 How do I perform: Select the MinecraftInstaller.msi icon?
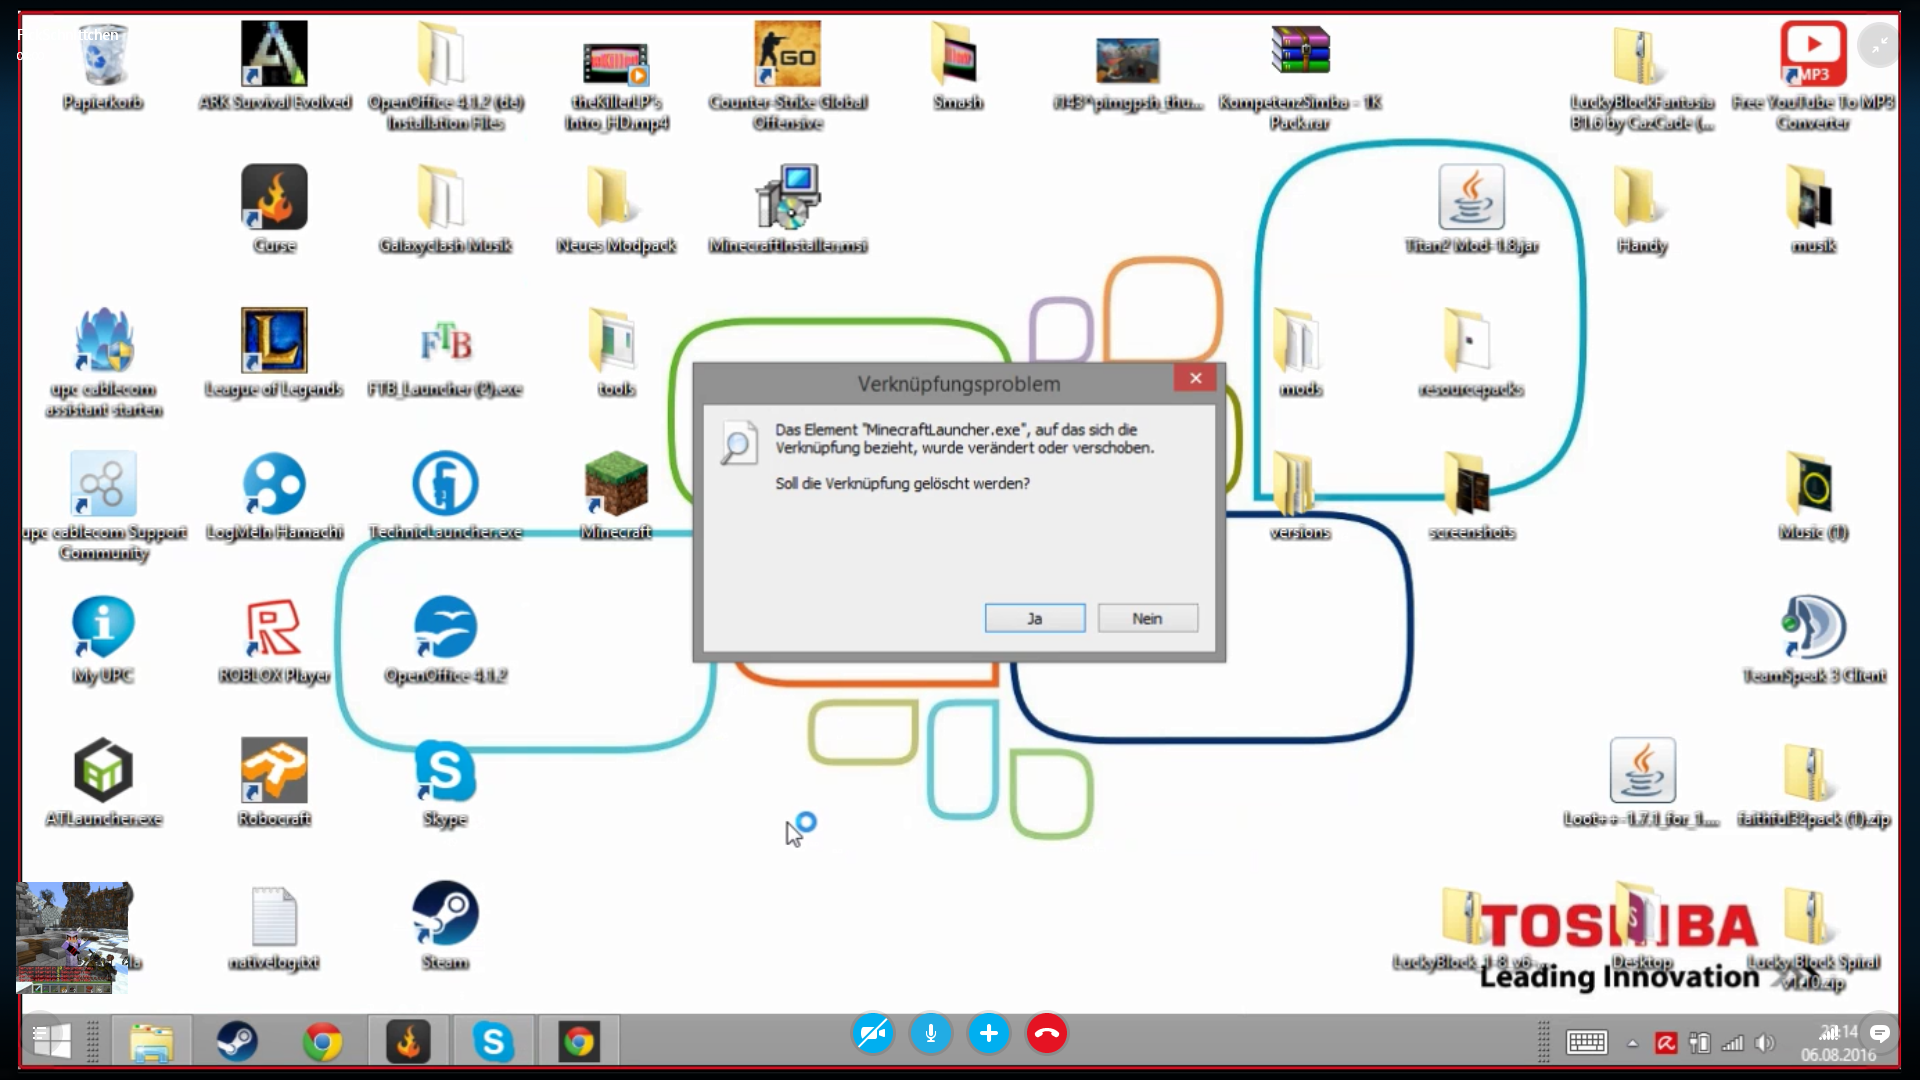pos(788,210)
